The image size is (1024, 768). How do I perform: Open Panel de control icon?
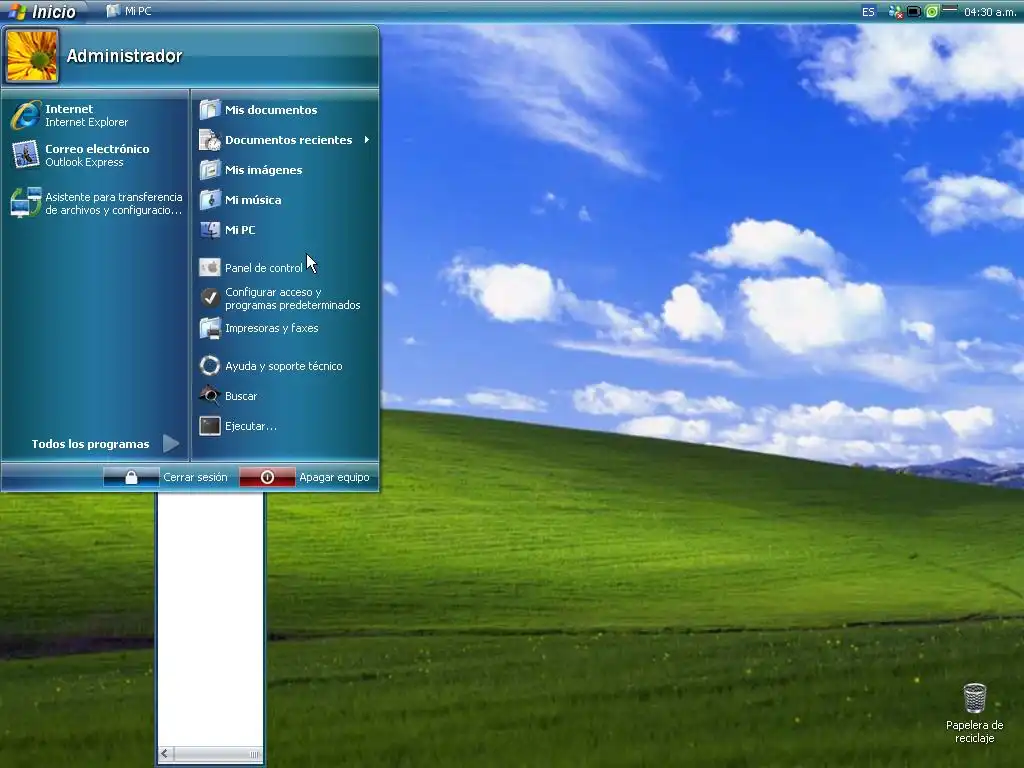click(210, 268)
